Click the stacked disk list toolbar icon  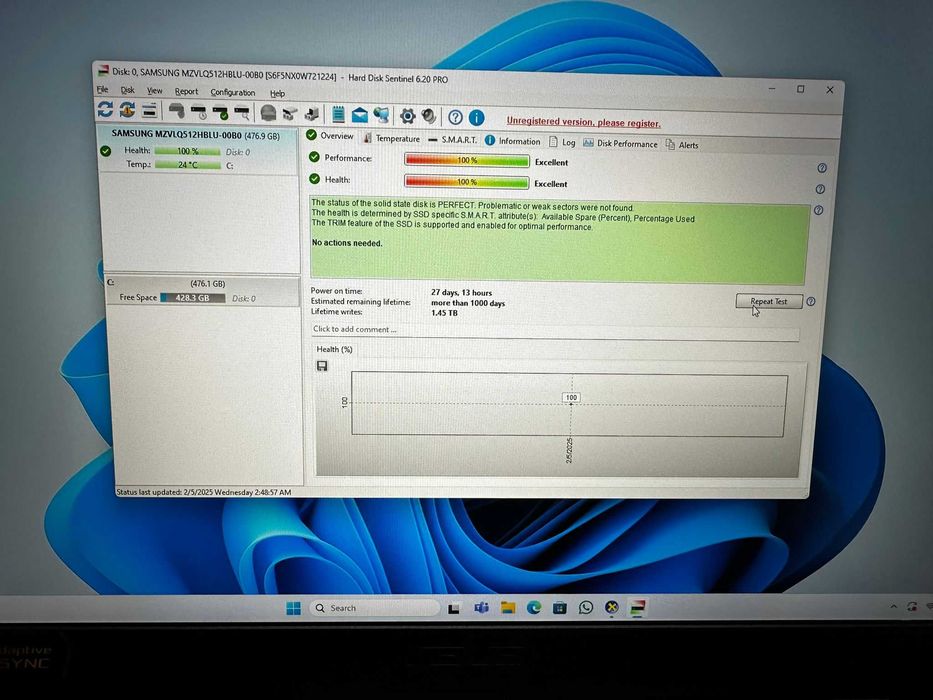[149, 110]
